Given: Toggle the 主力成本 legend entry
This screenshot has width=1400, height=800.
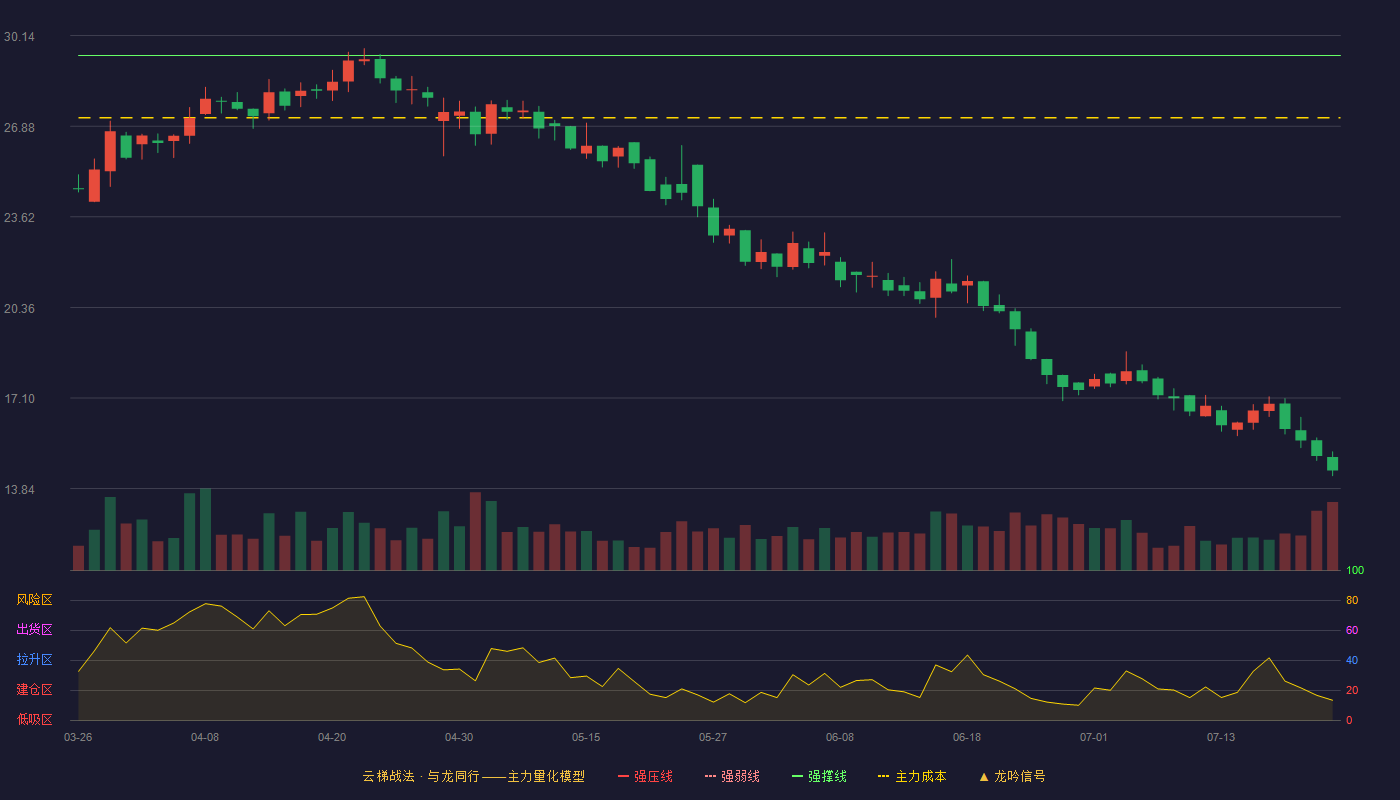Looking at the screenshot, I should pos(912,776).
